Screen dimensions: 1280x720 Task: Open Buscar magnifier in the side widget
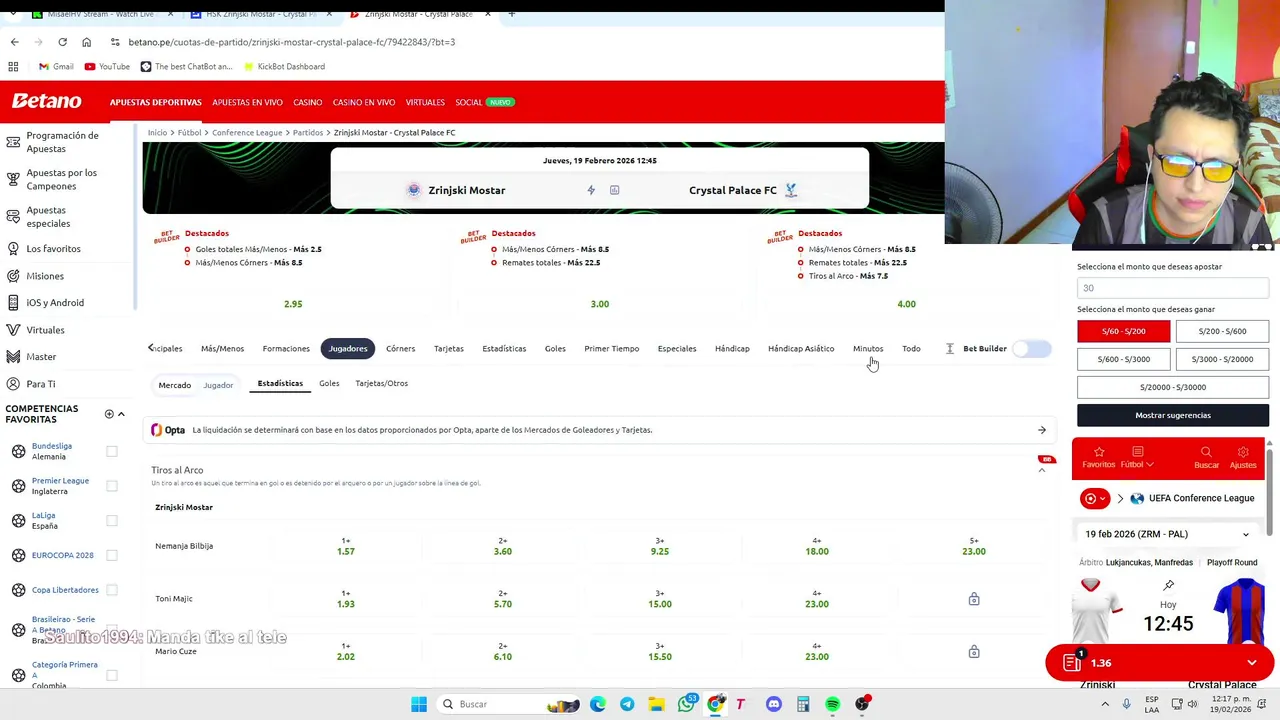click(1206, 457)
